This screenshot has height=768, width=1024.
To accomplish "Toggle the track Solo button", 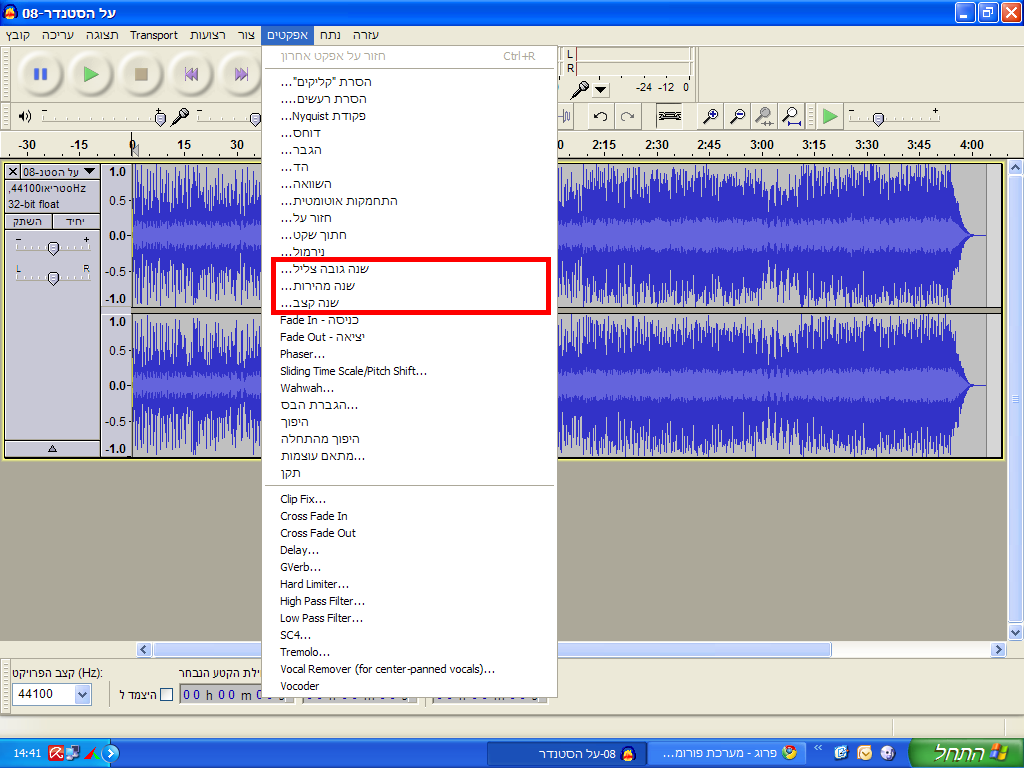I will point(76,221).
